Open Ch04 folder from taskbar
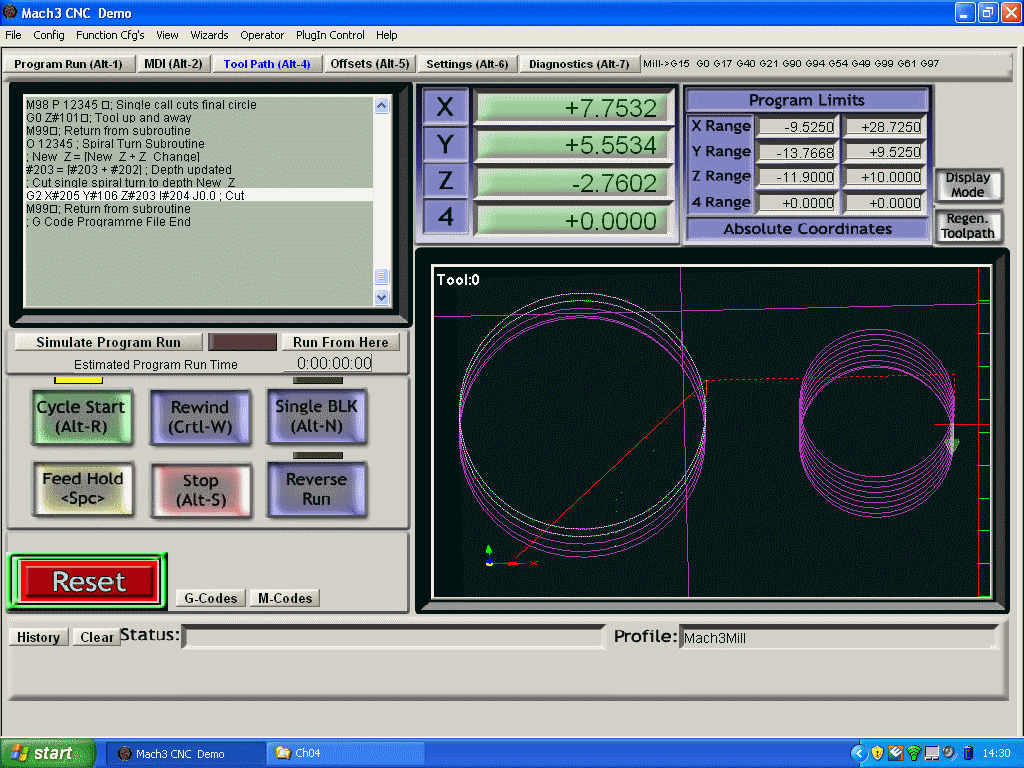The width and height of the screenshot is (1024, 768). [345, 754]
